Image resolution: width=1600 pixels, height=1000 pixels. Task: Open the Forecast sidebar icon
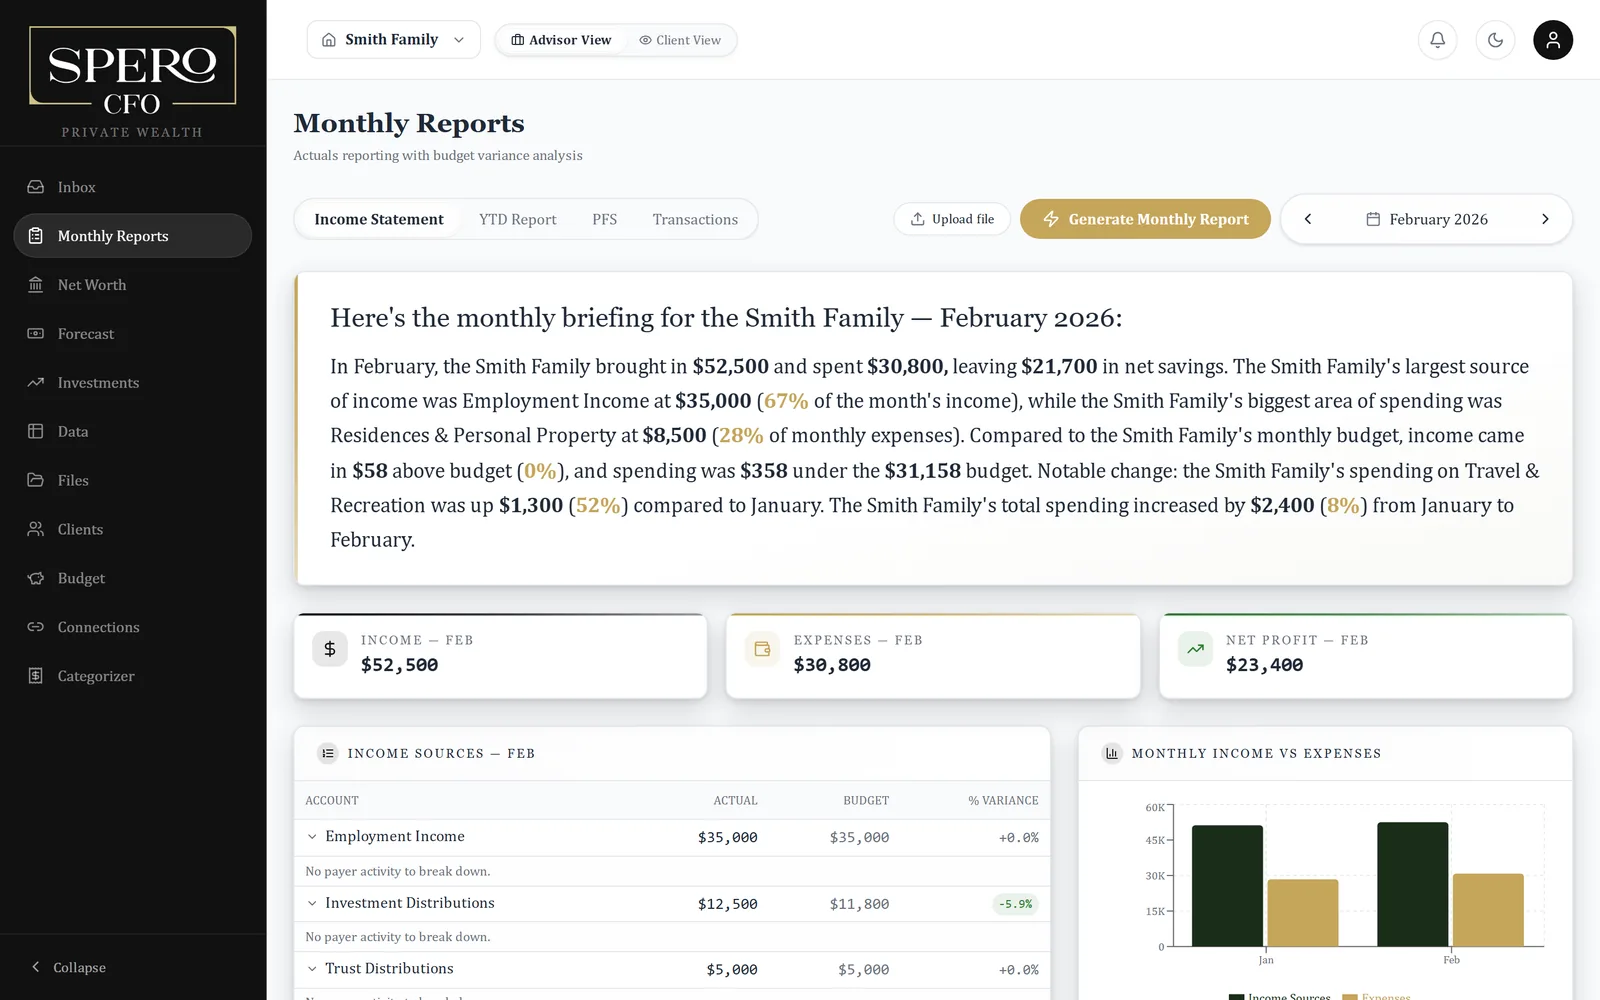[36, 334]
